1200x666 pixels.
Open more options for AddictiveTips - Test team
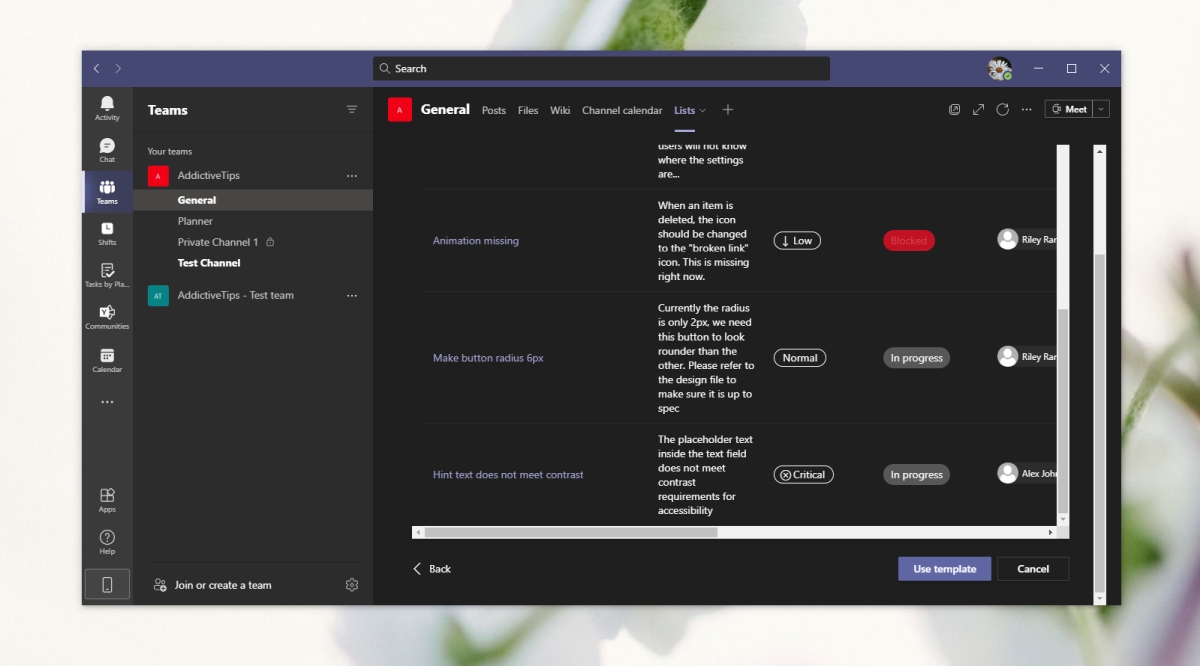(x=352, y=296)
